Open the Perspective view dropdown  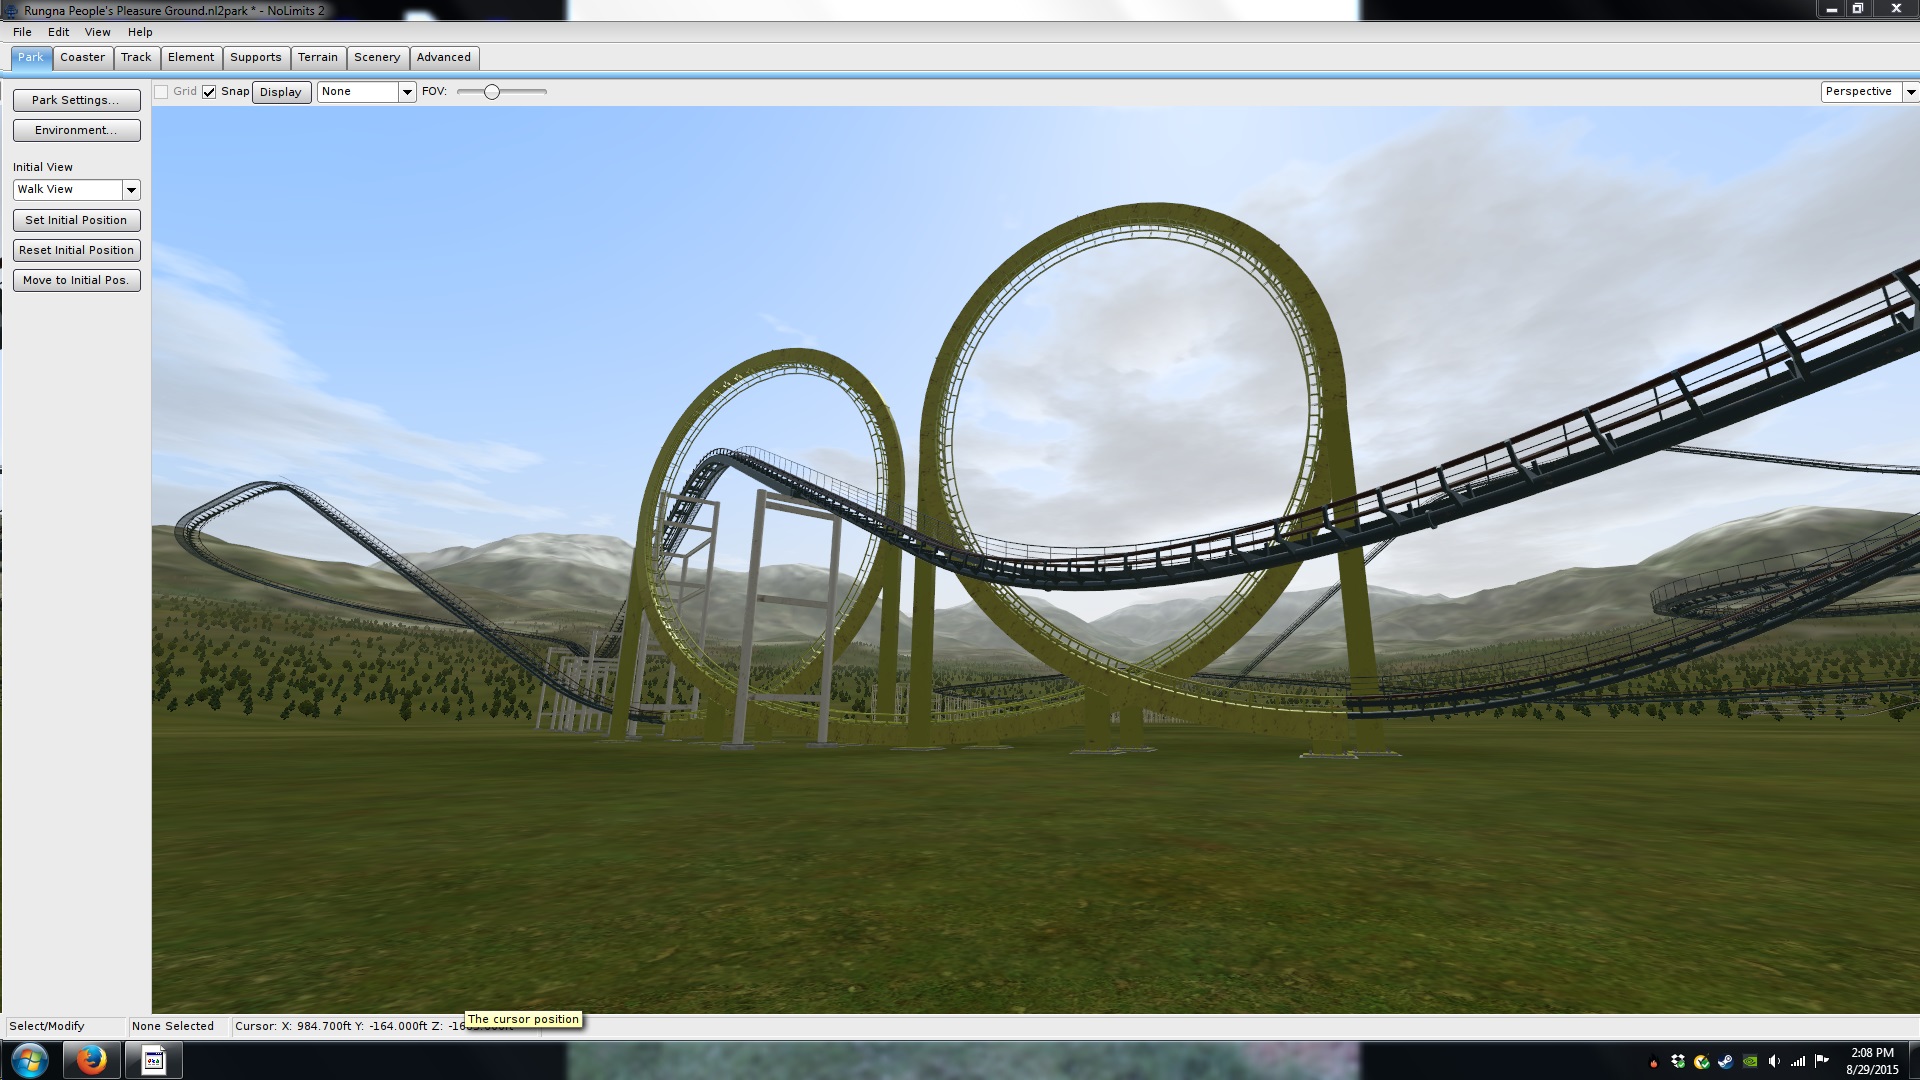pyautogui.click(x=1910, y=92)
